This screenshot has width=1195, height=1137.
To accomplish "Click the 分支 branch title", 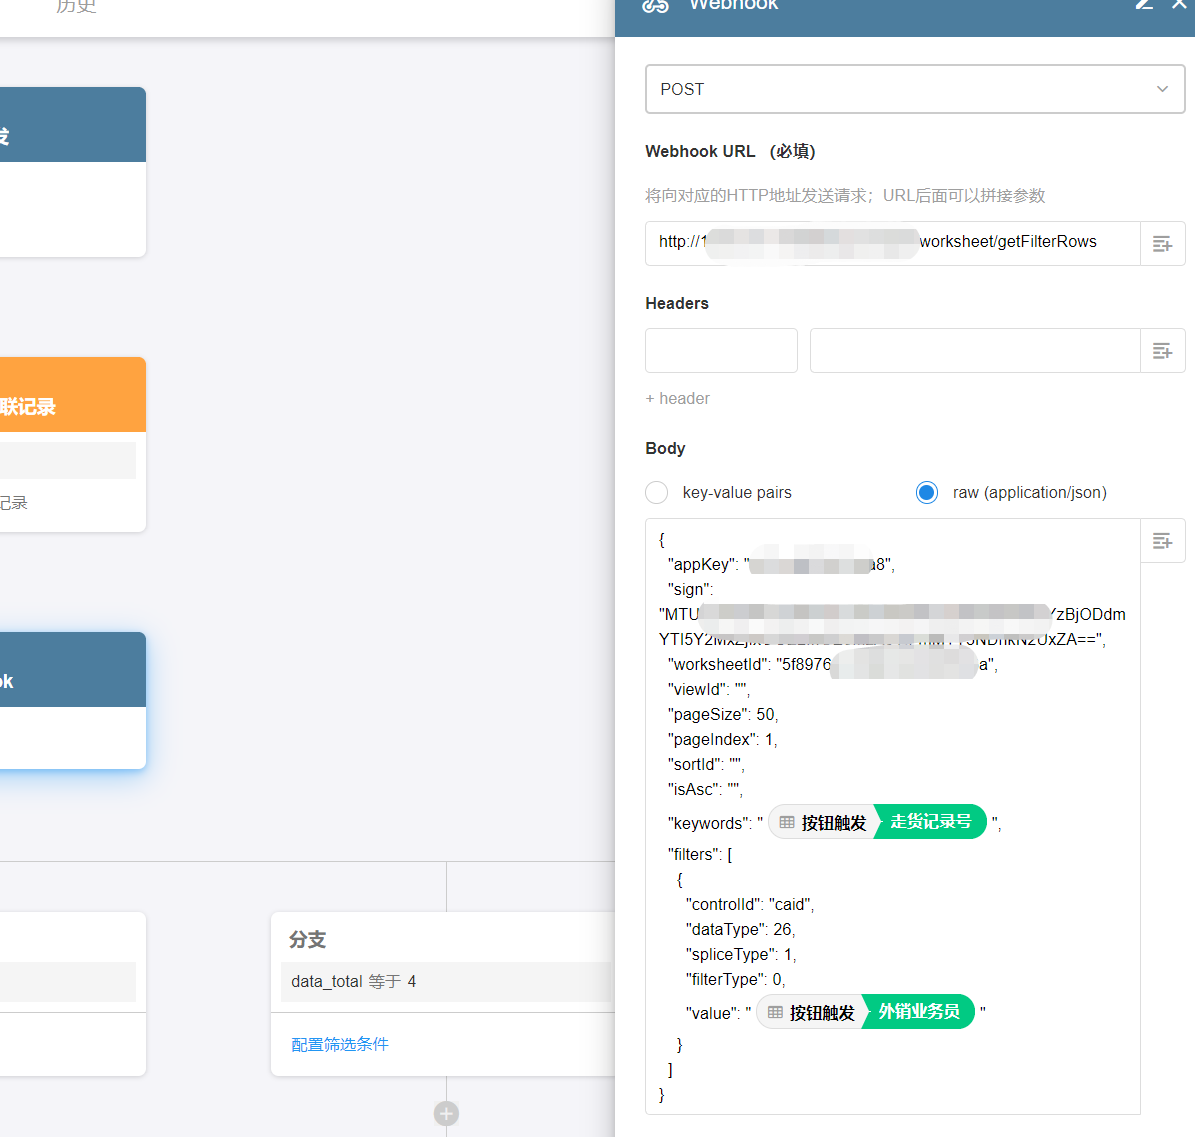I will 308,940.
